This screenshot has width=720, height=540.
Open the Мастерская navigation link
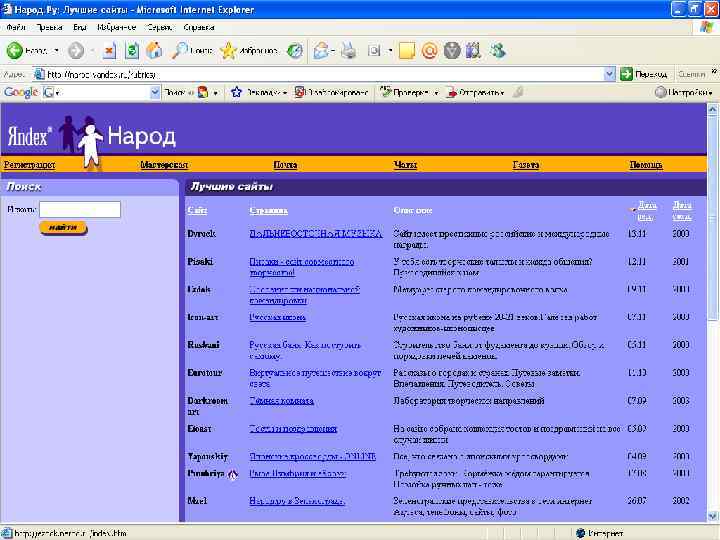164,164
